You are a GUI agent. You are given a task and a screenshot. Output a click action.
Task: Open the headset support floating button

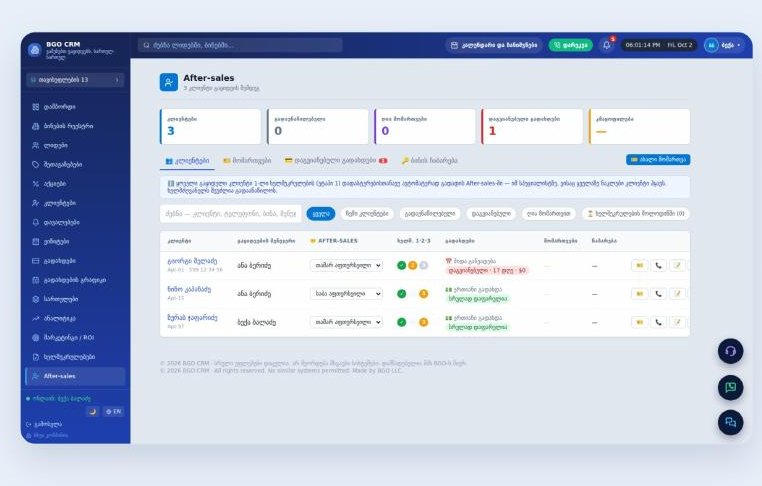730,351
